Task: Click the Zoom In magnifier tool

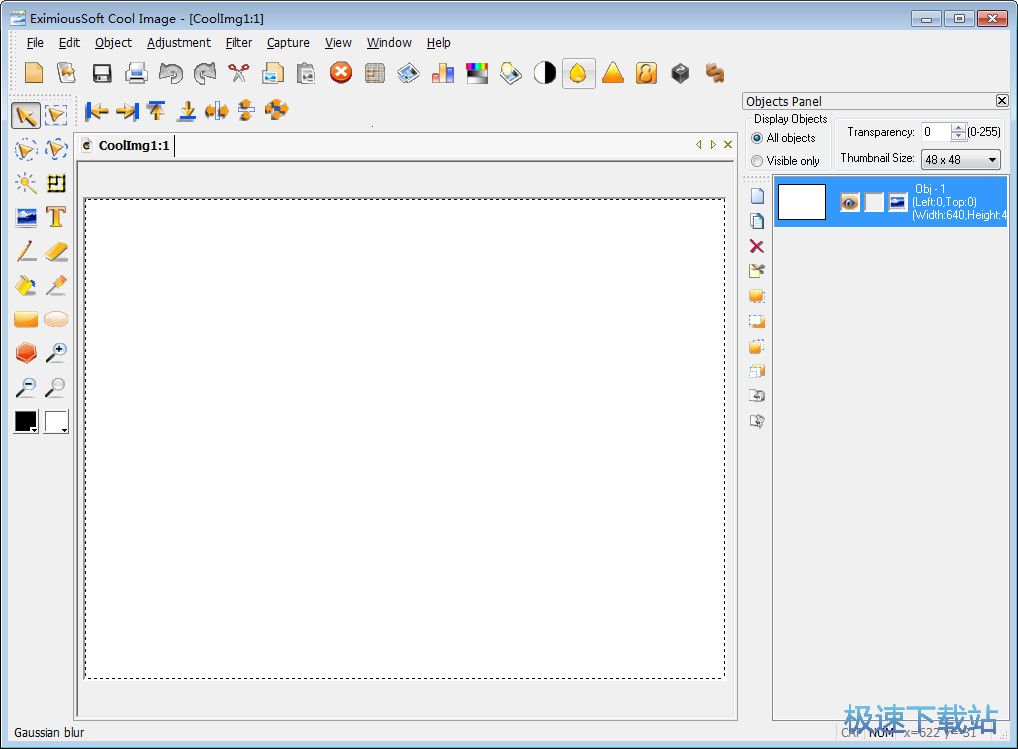Action: [56, 353]
